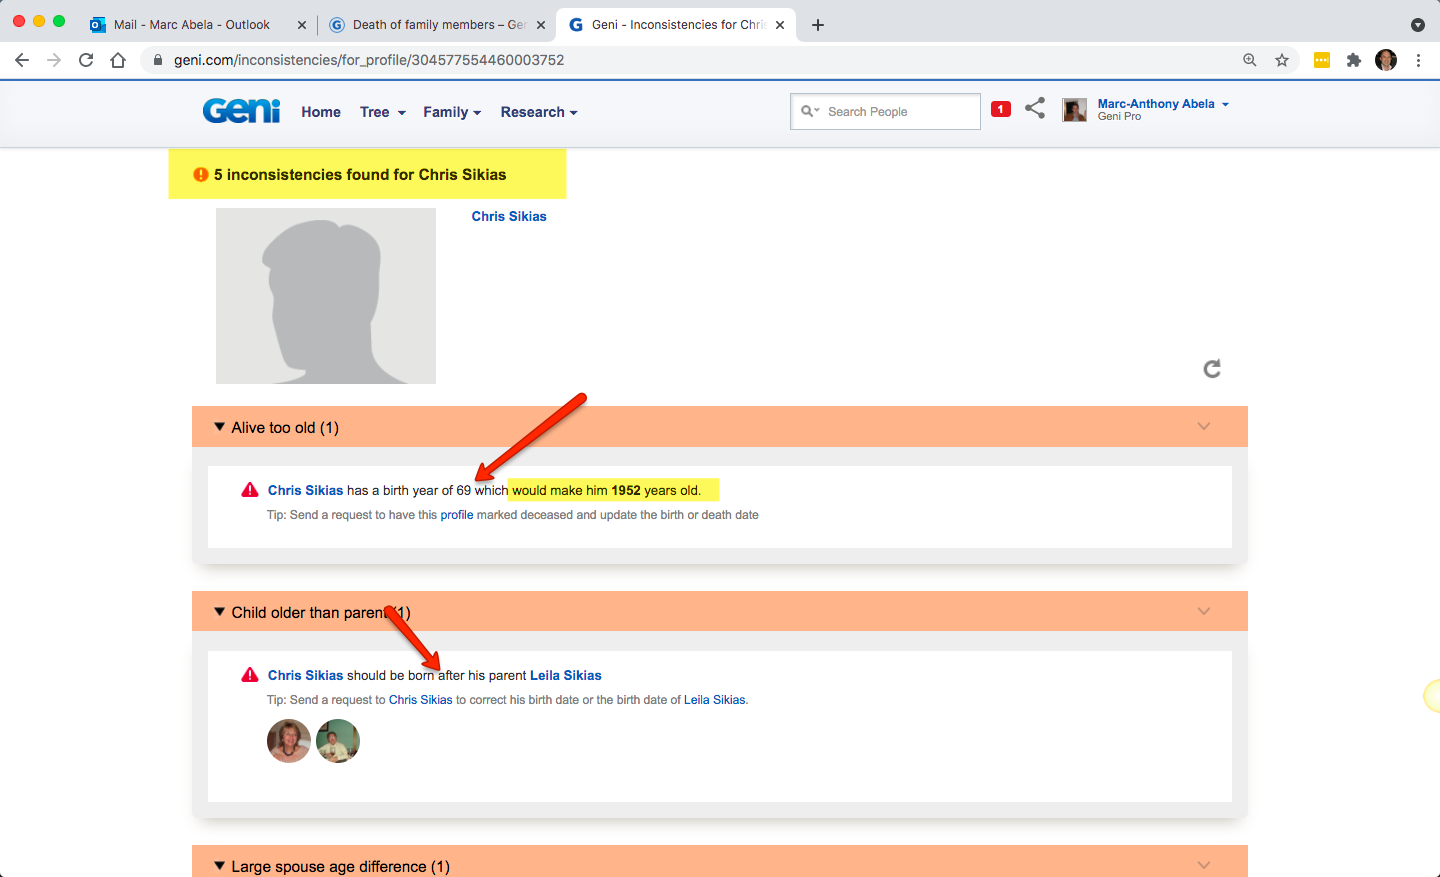Open the browser extensions puzzle icon
The width and height of the screenshot is (1440, 877).
(x=1353, y=60)
